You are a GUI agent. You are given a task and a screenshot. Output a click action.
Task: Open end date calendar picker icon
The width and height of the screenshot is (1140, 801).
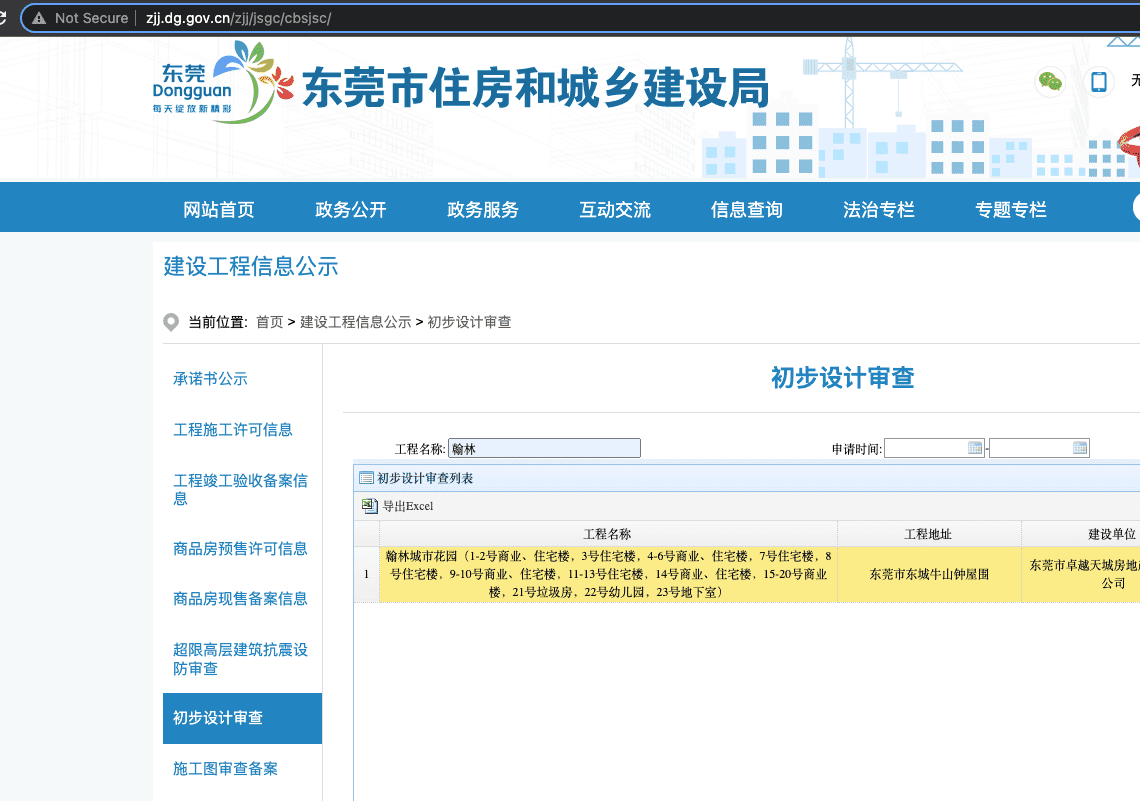point(1080,448)
